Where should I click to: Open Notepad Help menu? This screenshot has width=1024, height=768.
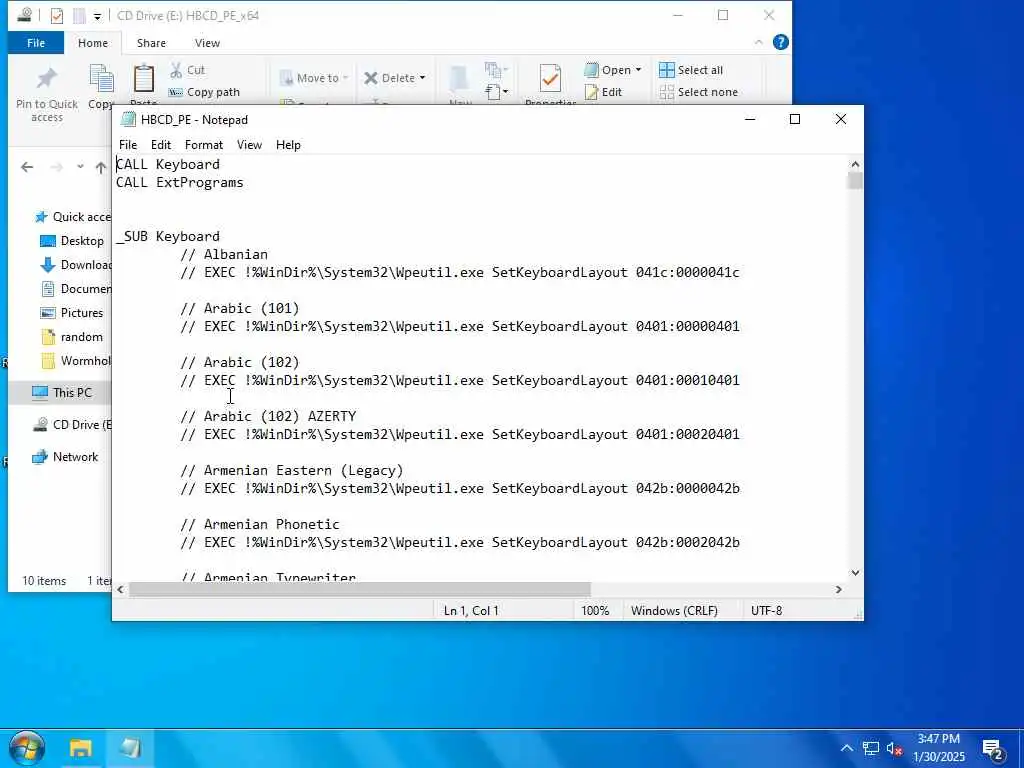(288, 145)
